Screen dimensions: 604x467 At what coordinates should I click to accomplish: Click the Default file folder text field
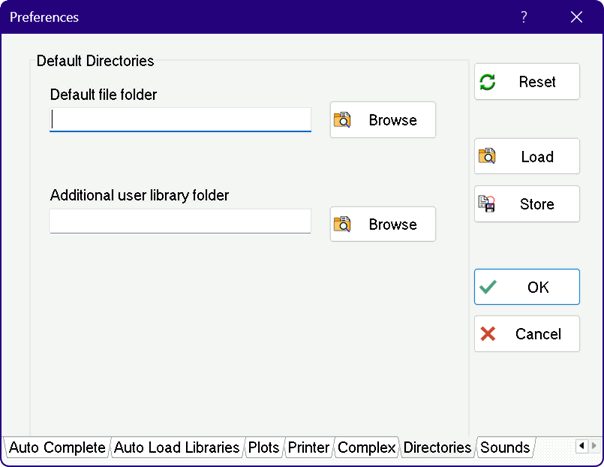180,120
